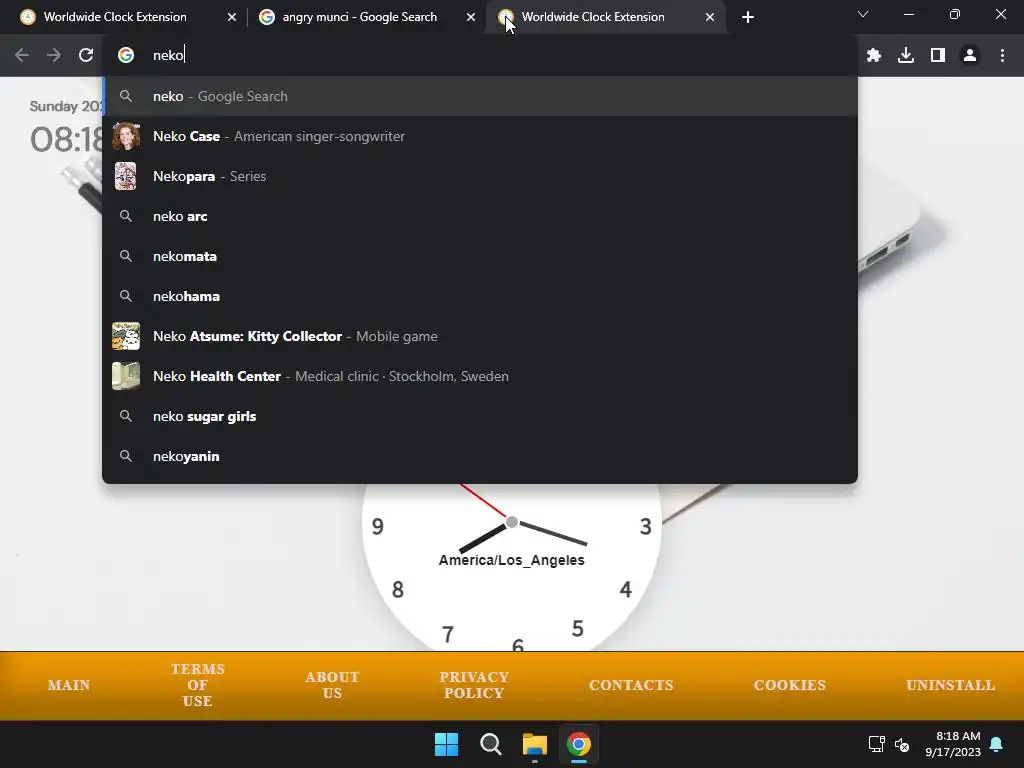Reload the page with the refresh icon

coord(86,56)
